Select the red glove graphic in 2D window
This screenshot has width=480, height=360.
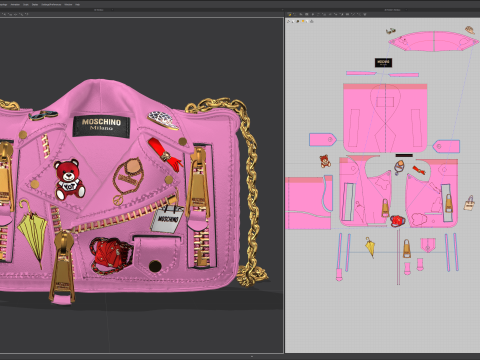pyautogui.click(x=419, y=170)
